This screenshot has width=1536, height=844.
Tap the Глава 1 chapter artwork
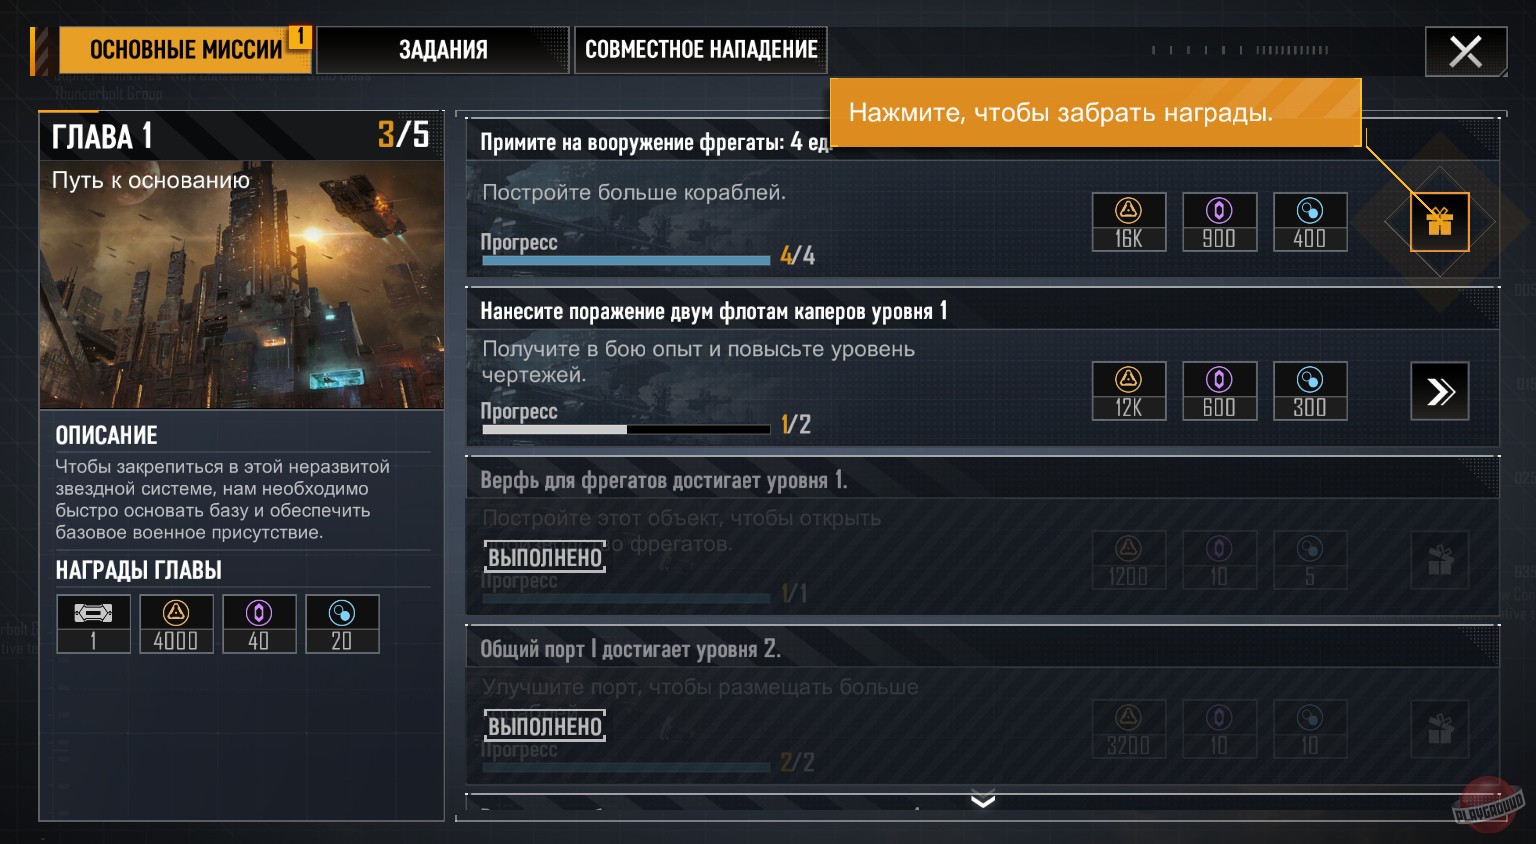tap(241, 285)
